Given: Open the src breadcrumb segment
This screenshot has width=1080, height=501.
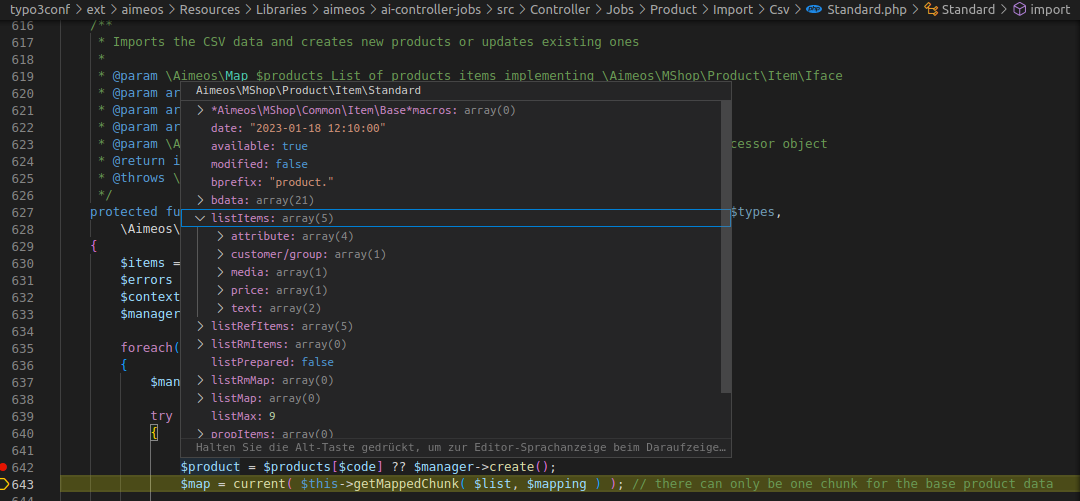Looking at the screenshot, I should (x=506, y=10).
